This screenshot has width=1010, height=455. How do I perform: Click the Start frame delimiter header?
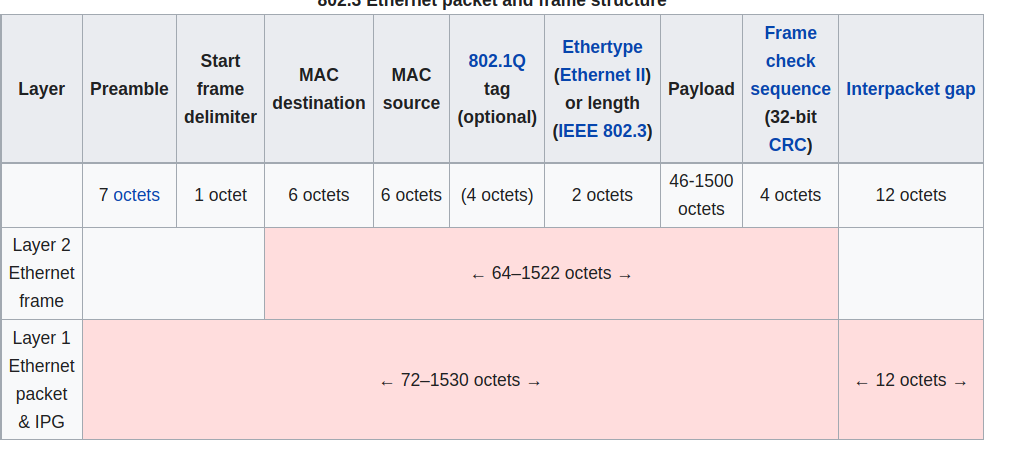point(220,89)
